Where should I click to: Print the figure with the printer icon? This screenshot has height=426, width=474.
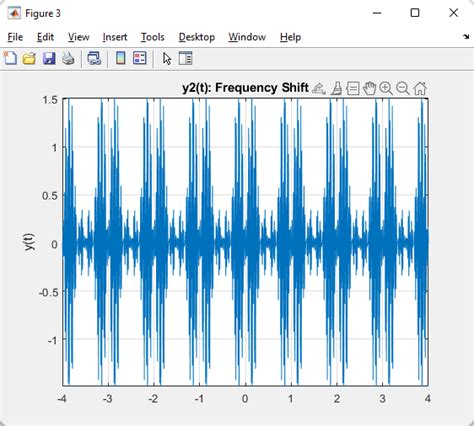(68, 58)
